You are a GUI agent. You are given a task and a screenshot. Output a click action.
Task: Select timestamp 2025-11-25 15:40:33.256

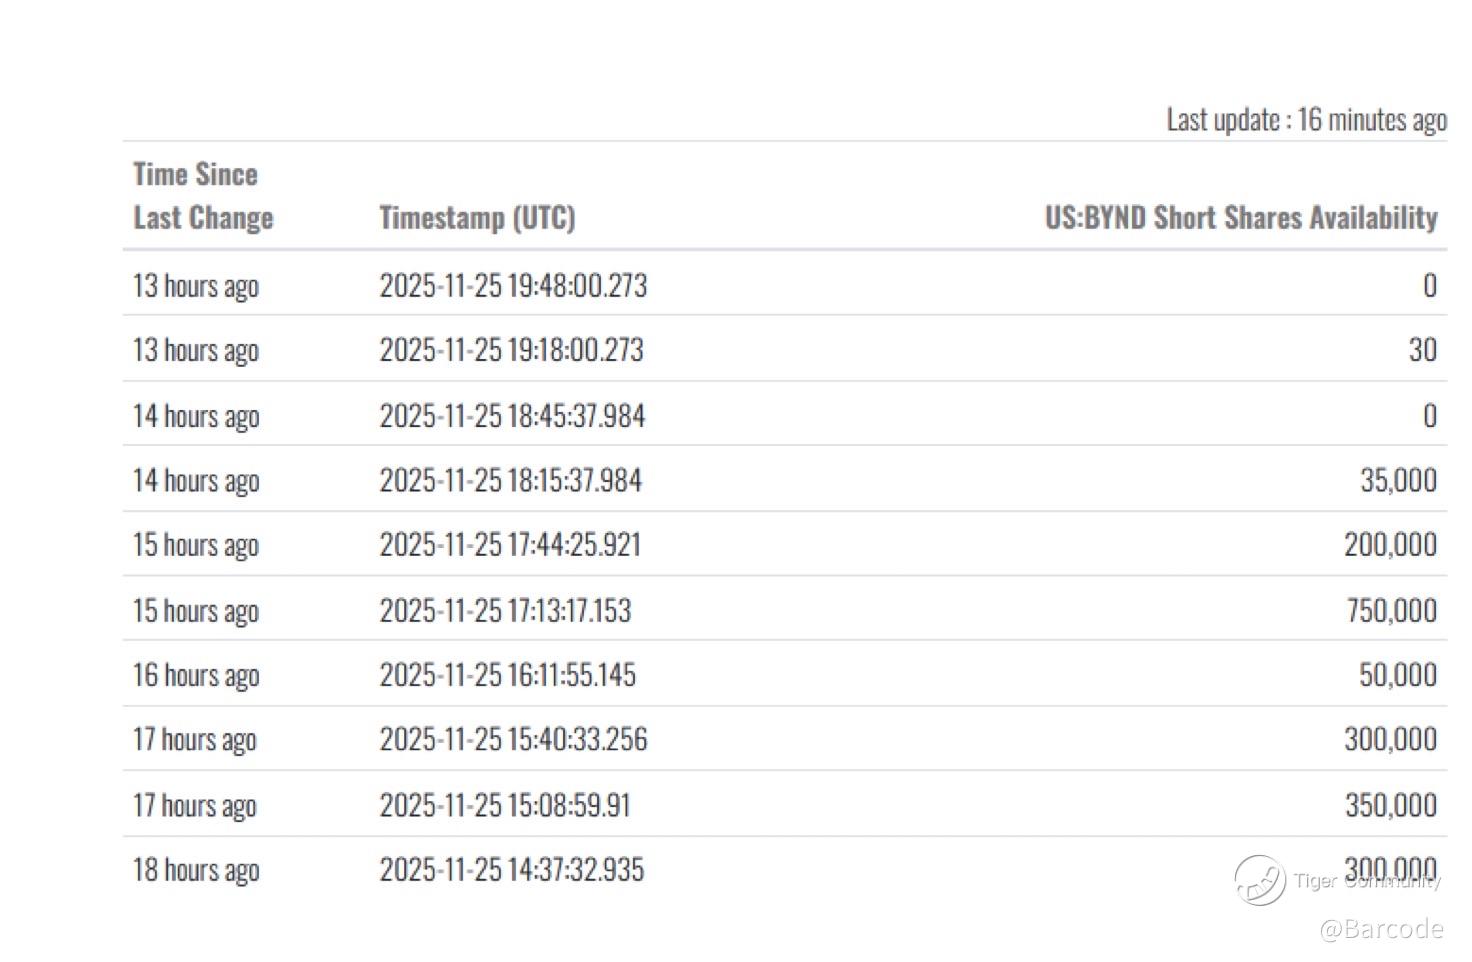pos(513,740)
